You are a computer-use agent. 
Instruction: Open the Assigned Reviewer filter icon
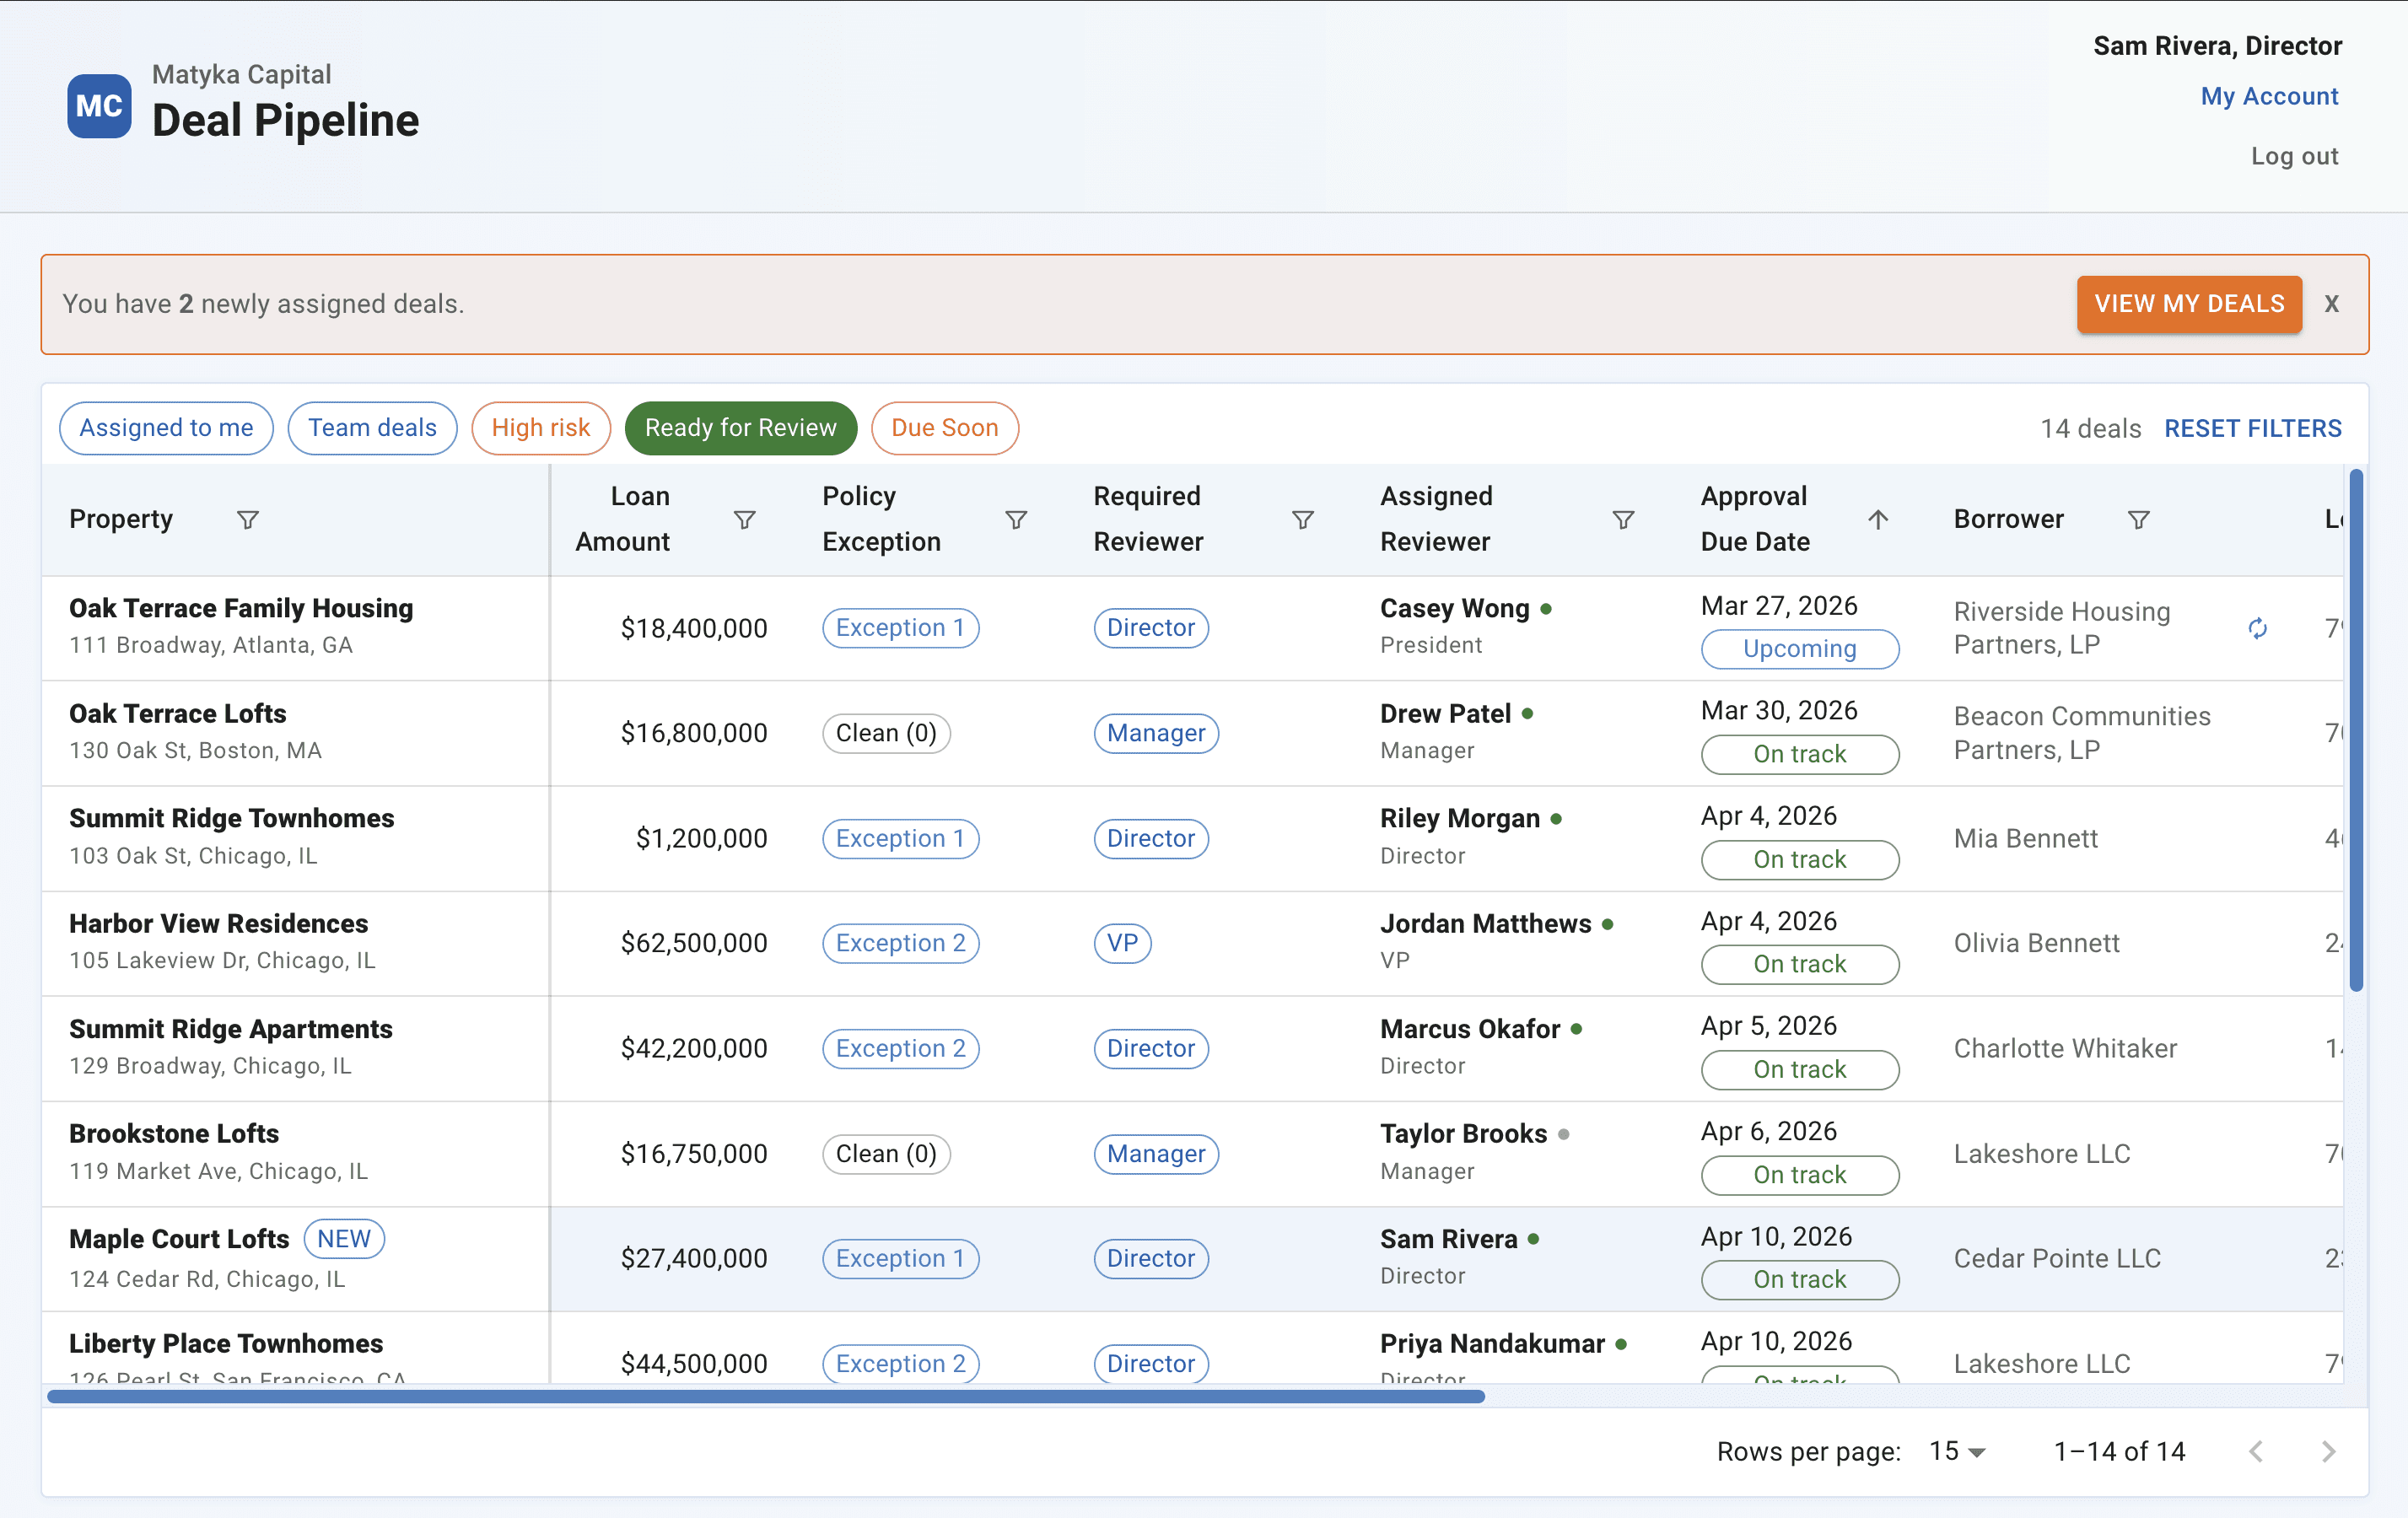point(1623,519)
